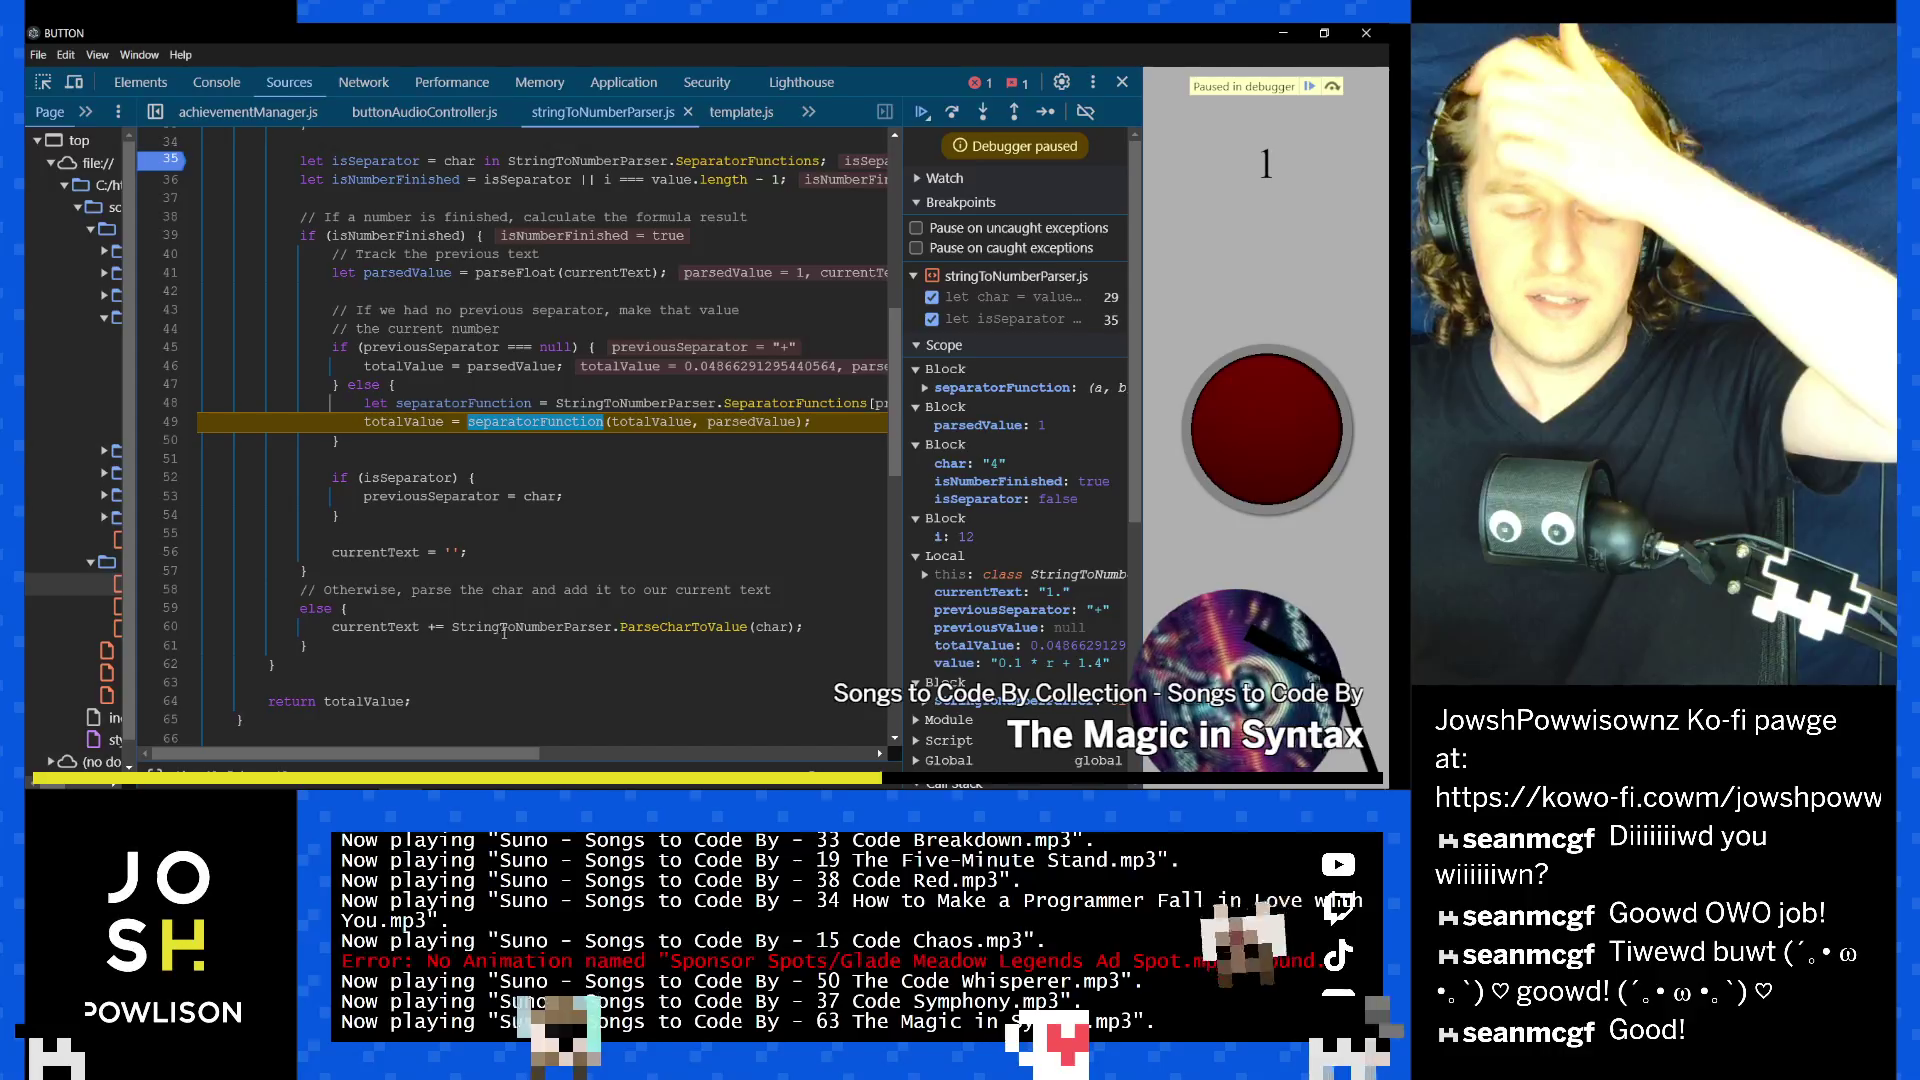Enable Pause on uncaught exceptions
This screenshot has height=1080, width=1920.
(x=916, y=227)
